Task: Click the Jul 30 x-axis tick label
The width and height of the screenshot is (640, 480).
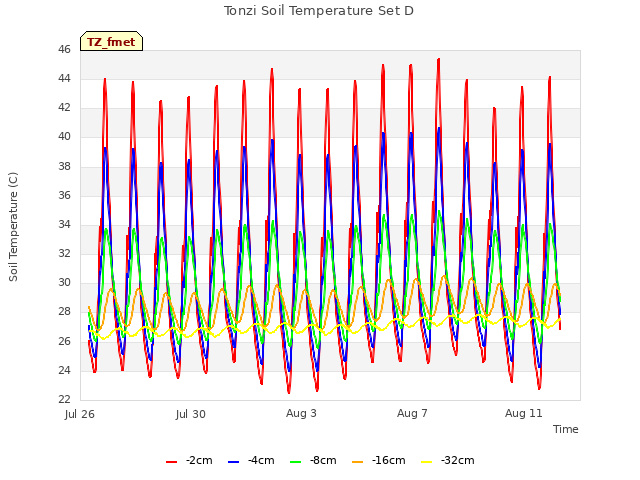Action: 191,414
